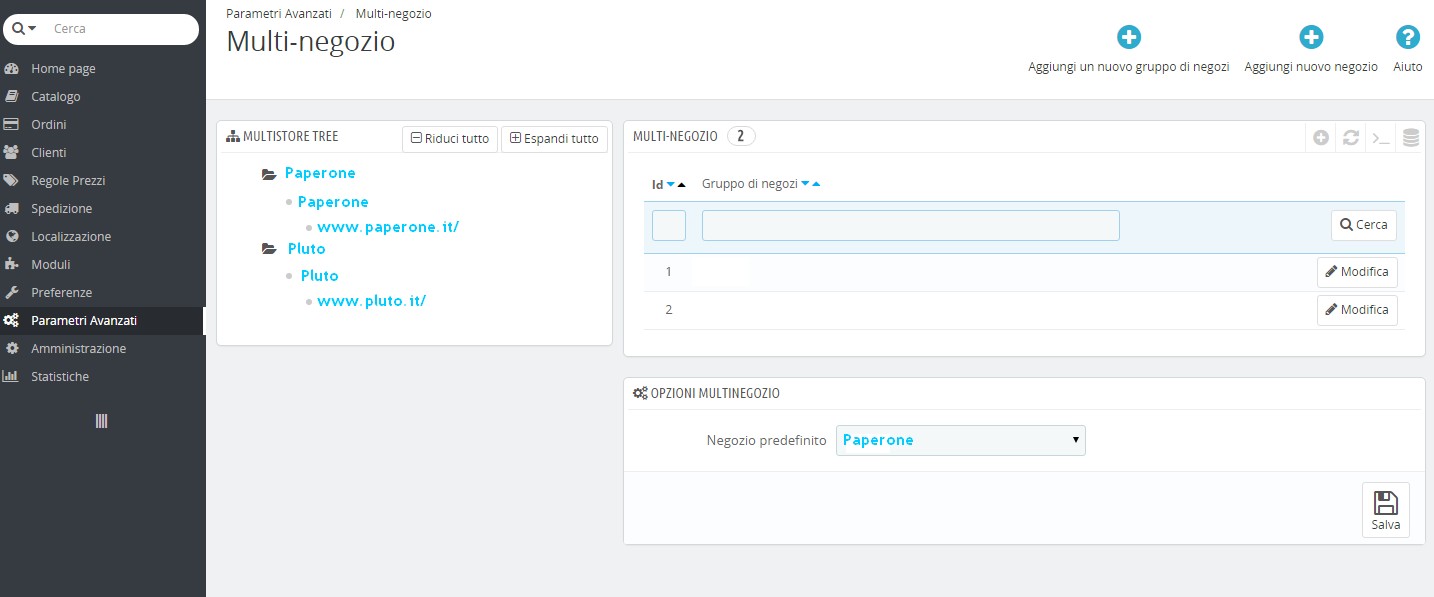Click the Spedizione truck icon
1434x597 pixels.
12,209
